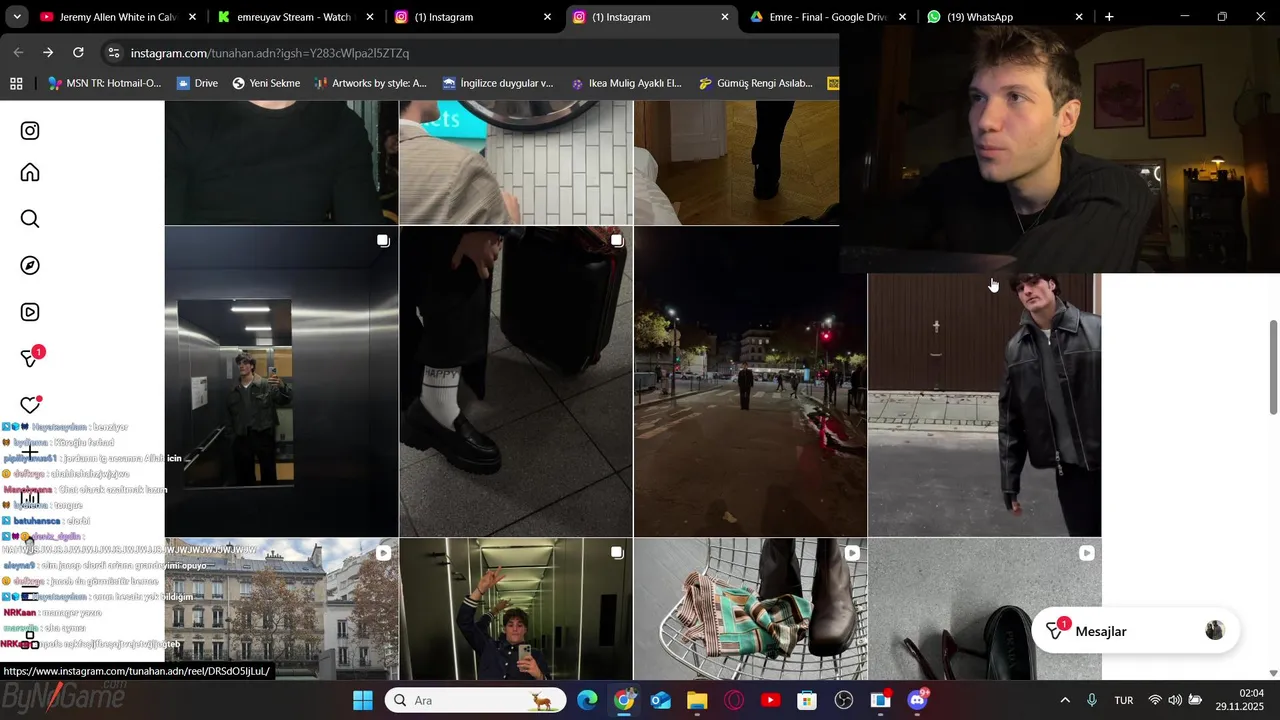Open Outlook from the taskbar
Screen dimensions: 1280x720
pos(661,700)
